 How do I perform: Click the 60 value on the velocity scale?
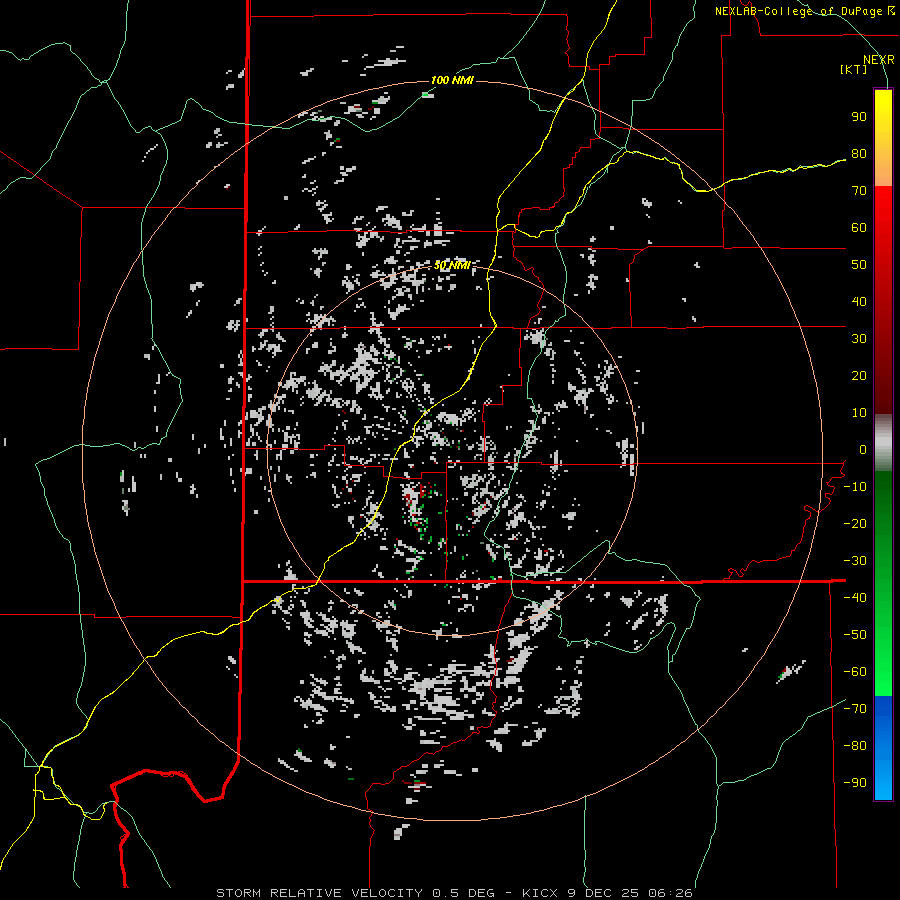point(859,227)
